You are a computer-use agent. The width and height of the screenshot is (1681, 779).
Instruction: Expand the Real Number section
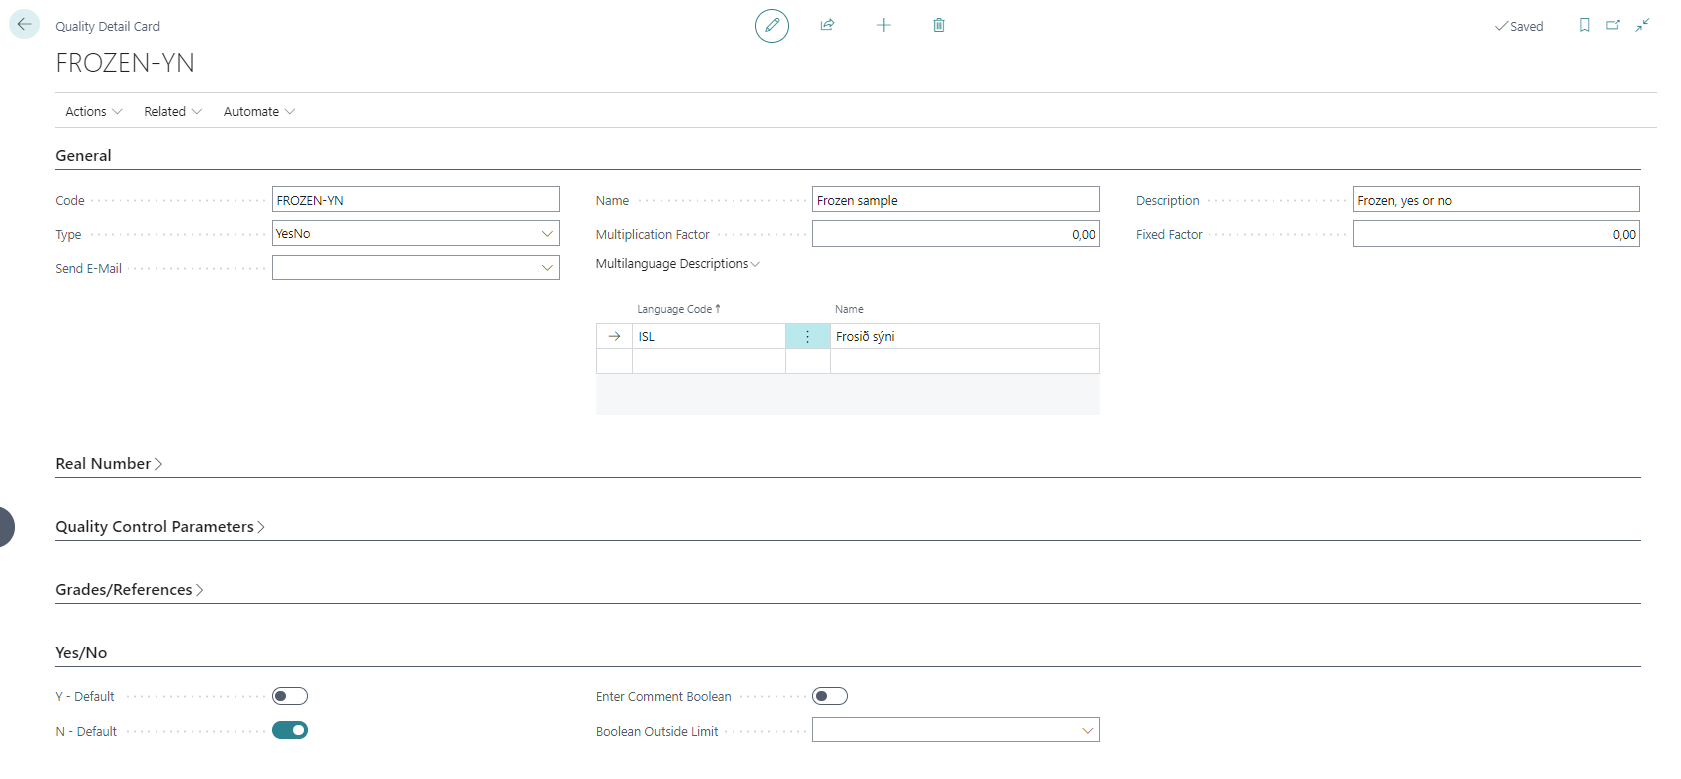click(108, 464)
